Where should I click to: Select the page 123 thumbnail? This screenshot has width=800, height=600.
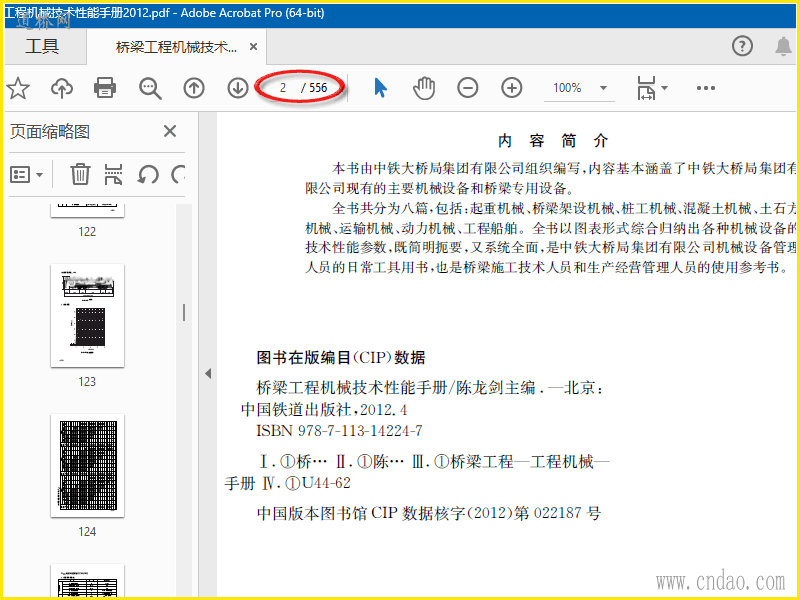87,315
